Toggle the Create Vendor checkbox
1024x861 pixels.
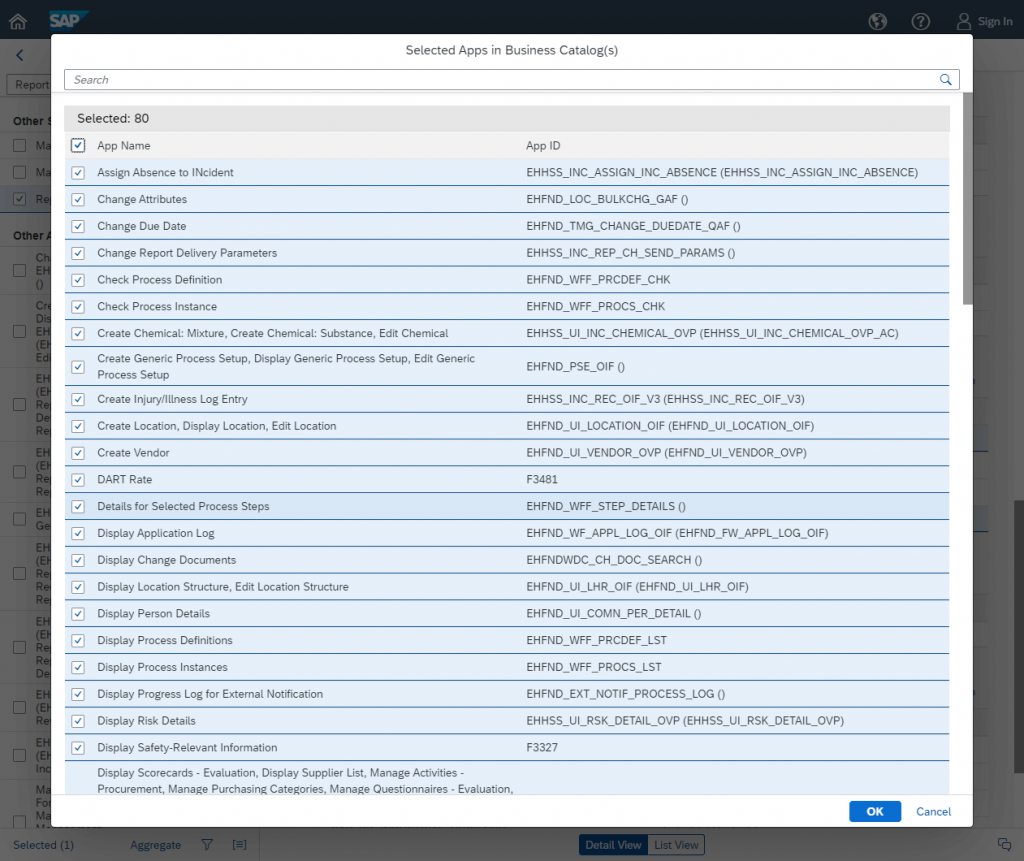[x=78, y=453]
